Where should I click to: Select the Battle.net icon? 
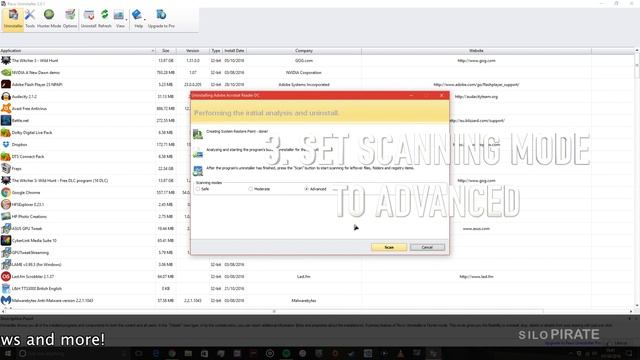[x=6, y=120]
